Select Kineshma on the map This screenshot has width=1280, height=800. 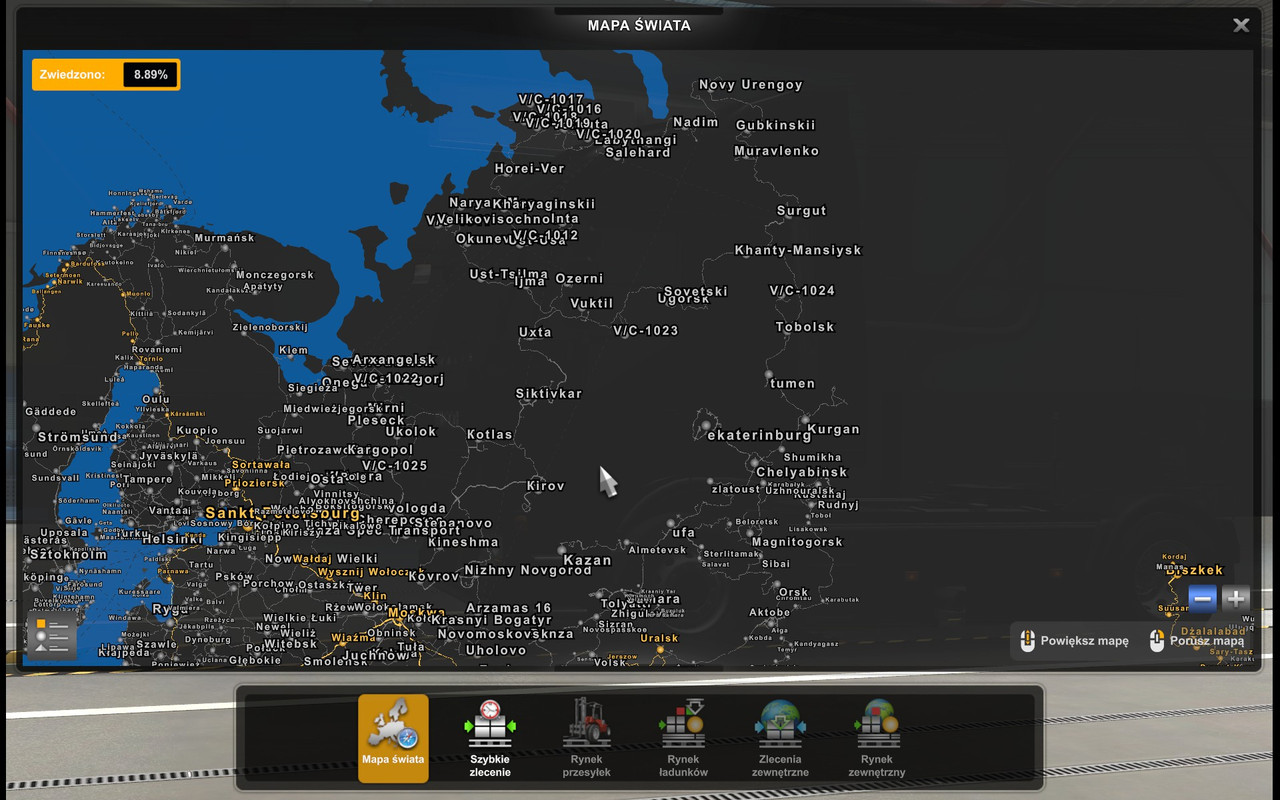[x=463, y=542]
